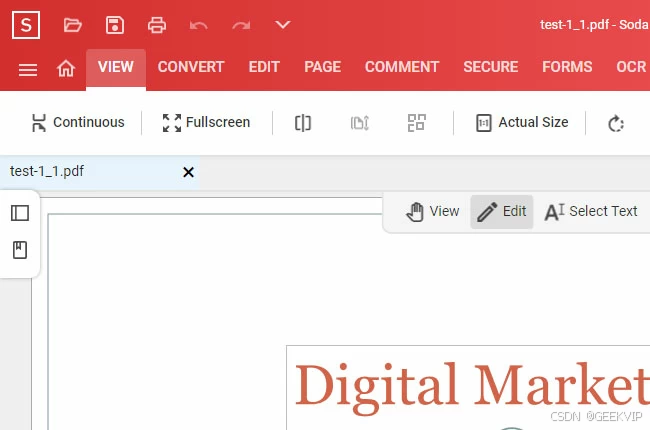The width and height of the screenshot is (650, 430).
Task: Open the EDIT ribbon tab
Action: 264,67
